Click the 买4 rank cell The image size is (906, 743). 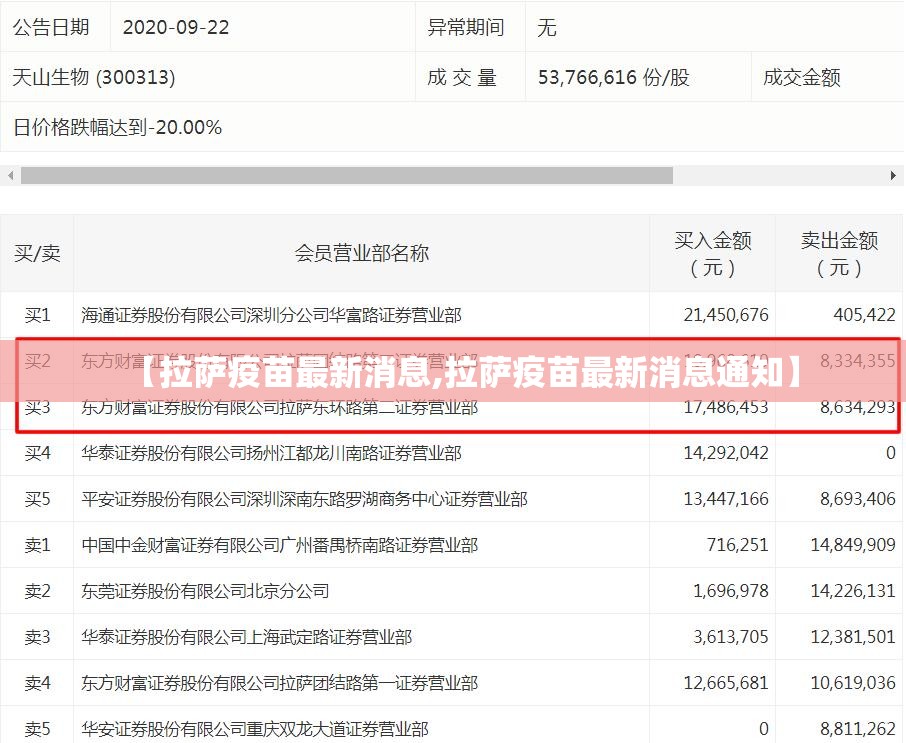(x=37, y=453)
